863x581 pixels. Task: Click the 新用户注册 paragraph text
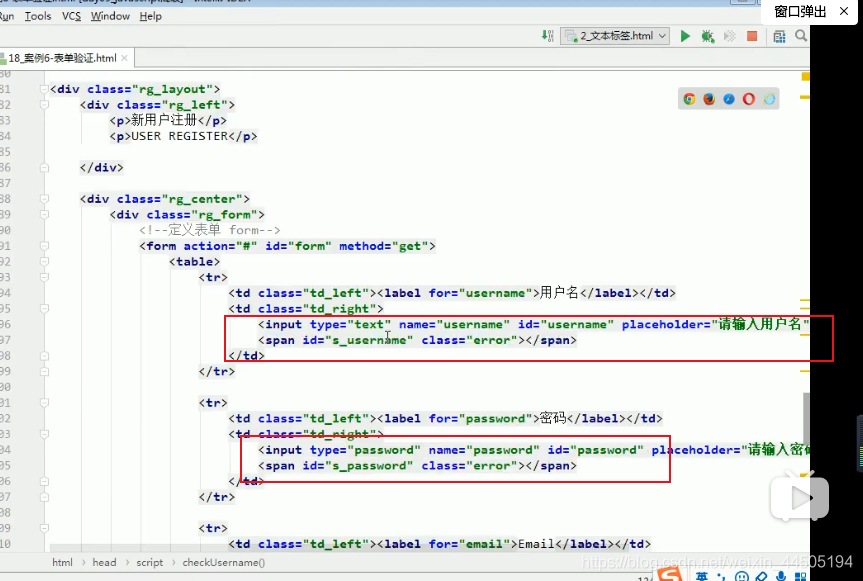(x=163, y=120)
